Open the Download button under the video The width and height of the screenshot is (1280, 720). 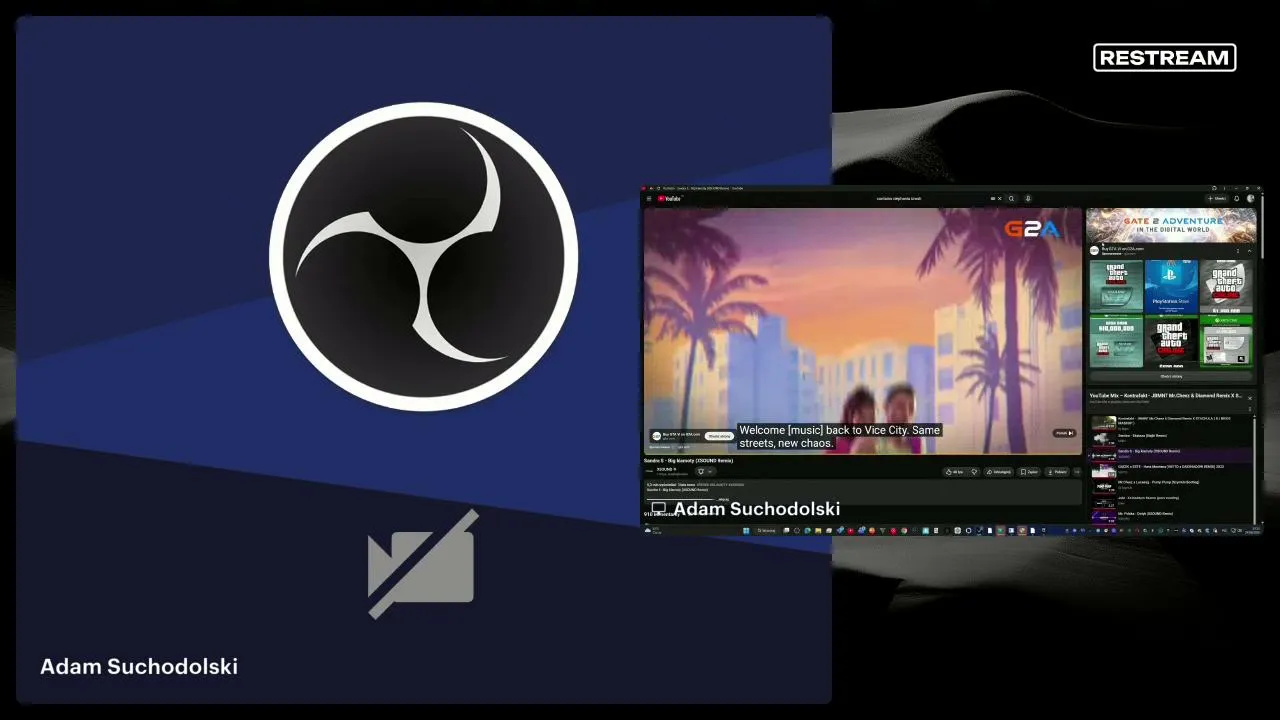point(1058,471)
